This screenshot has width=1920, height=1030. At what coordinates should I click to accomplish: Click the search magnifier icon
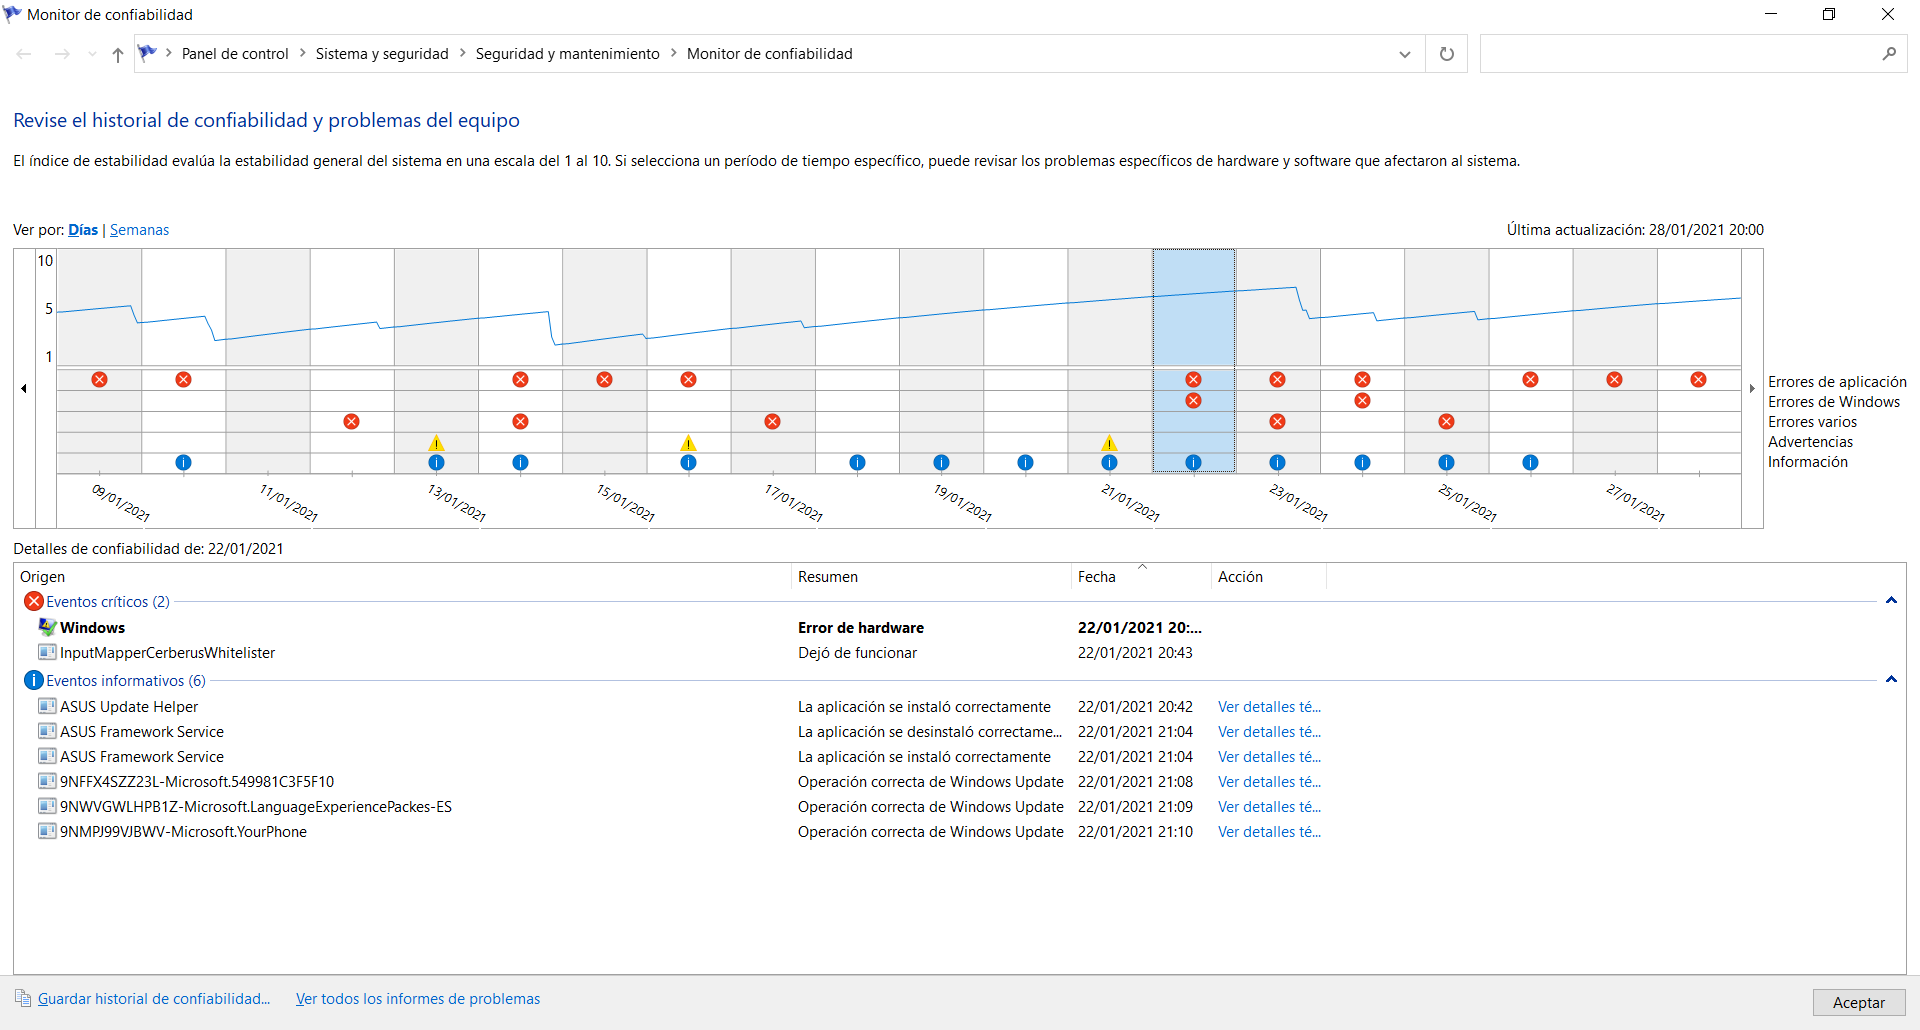[1889, 54]
